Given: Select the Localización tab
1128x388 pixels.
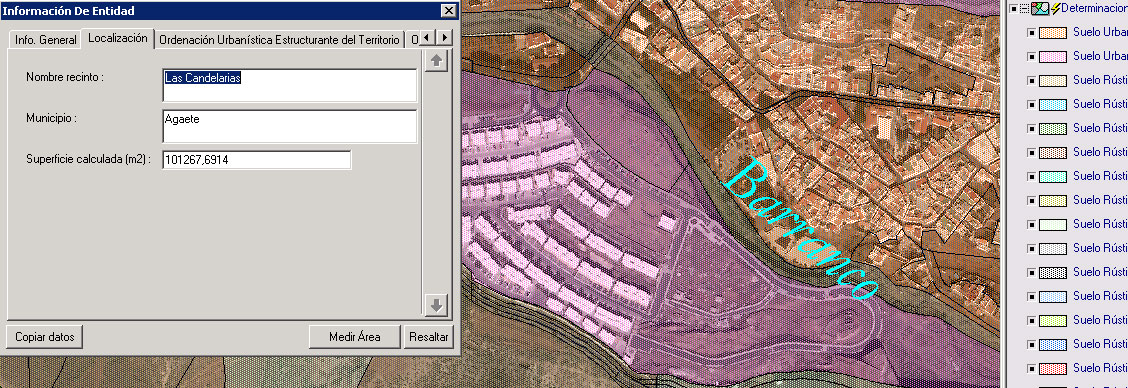Looking at the screenshot, I should [117, 39].
